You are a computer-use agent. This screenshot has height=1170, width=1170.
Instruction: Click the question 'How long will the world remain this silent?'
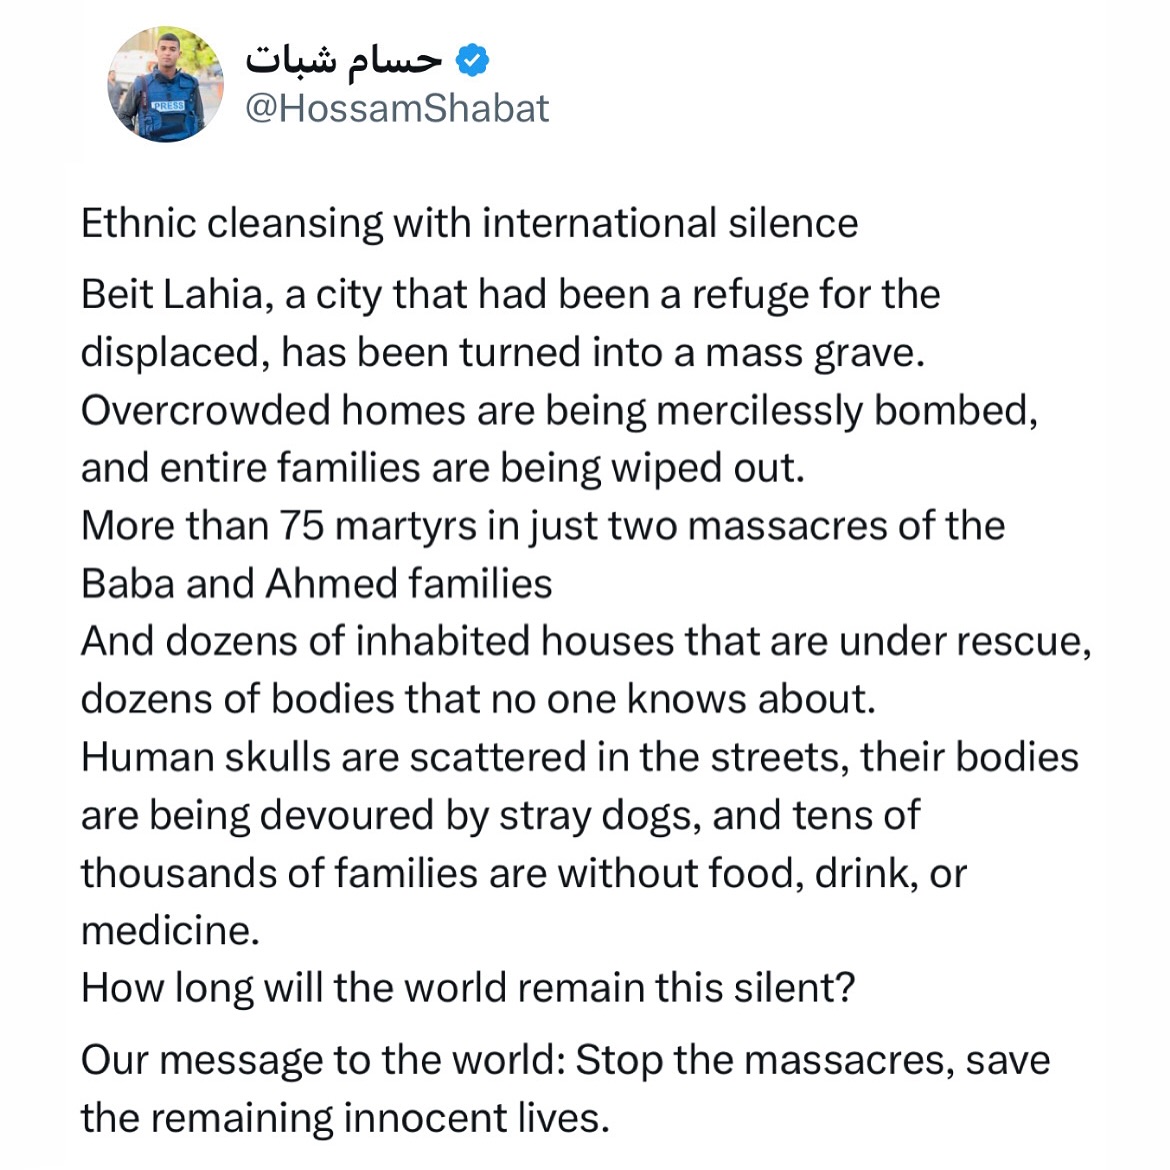[x=467, y=988]
